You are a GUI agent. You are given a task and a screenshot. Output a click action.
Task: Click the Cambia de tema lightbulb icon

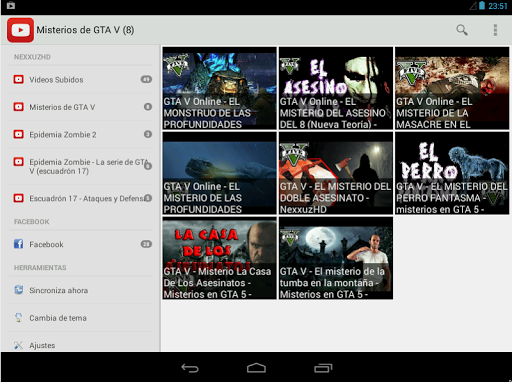(19, 317)
